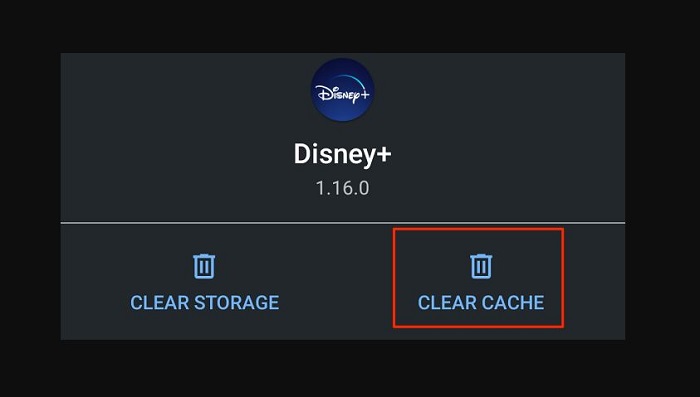Delete cached data using the right trash icon
Image resolution: width=700 pixels, height=397 pixels.
pos(481,266)
